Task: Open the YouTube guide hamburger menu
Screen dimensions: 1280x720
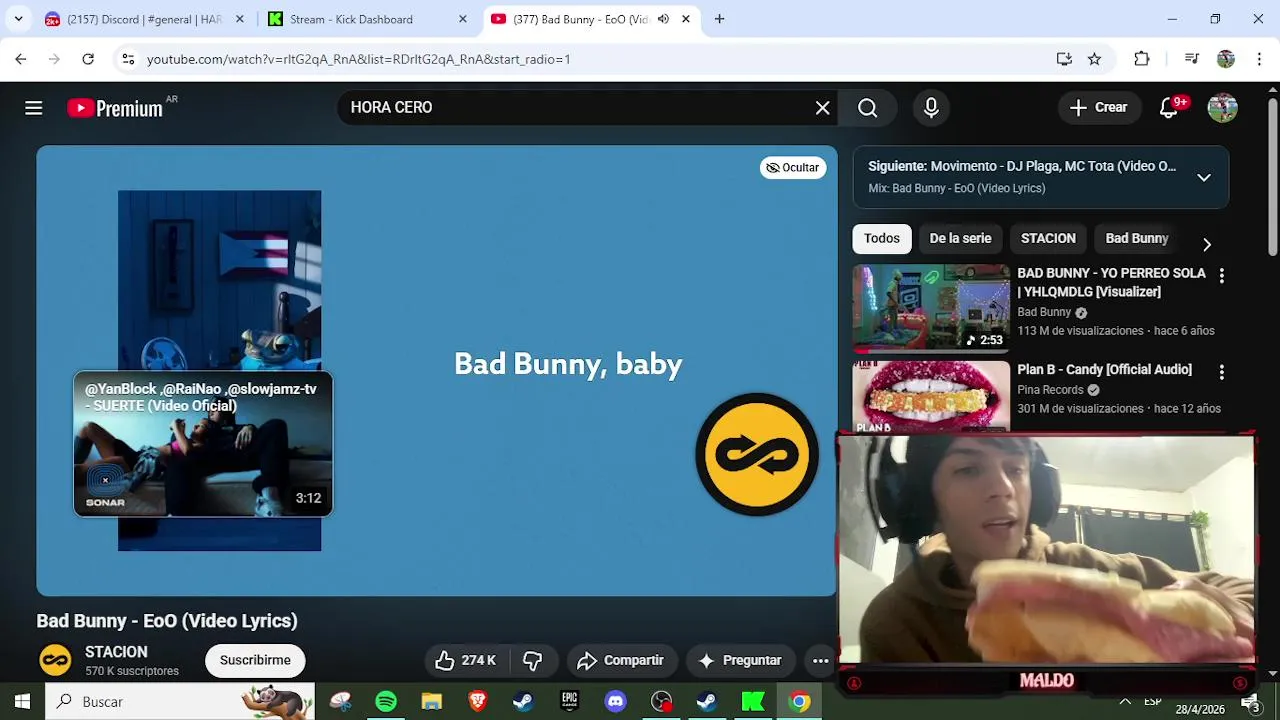Action: coord(34,108)
